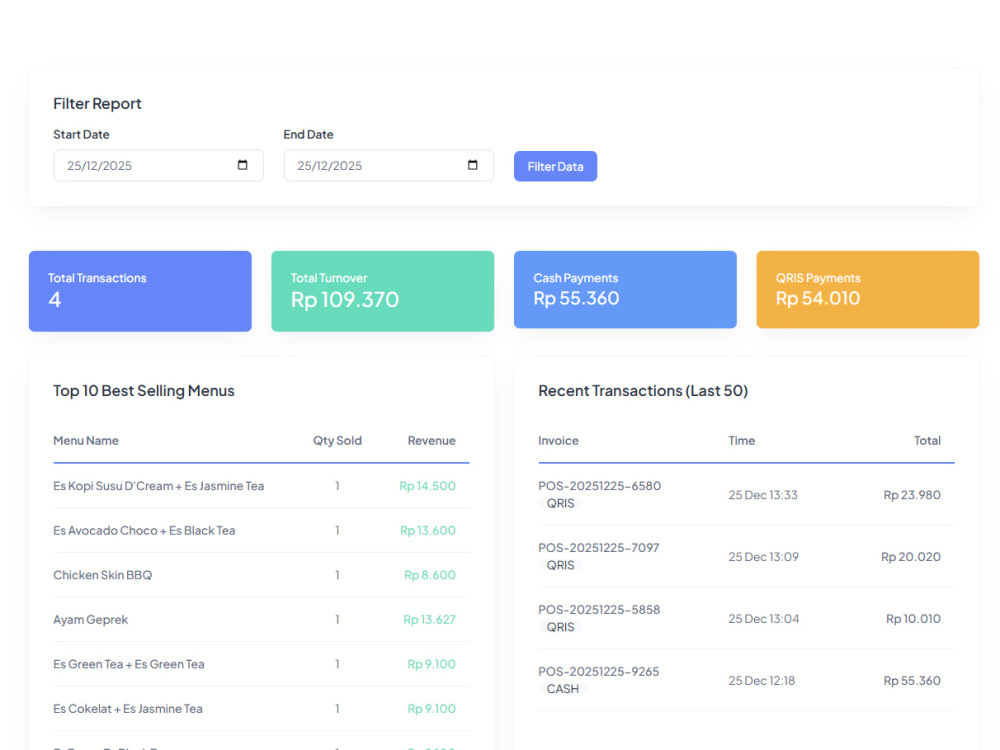Select Es Cokelat + Es Jasmine Tea row

(x=261, y=709)
